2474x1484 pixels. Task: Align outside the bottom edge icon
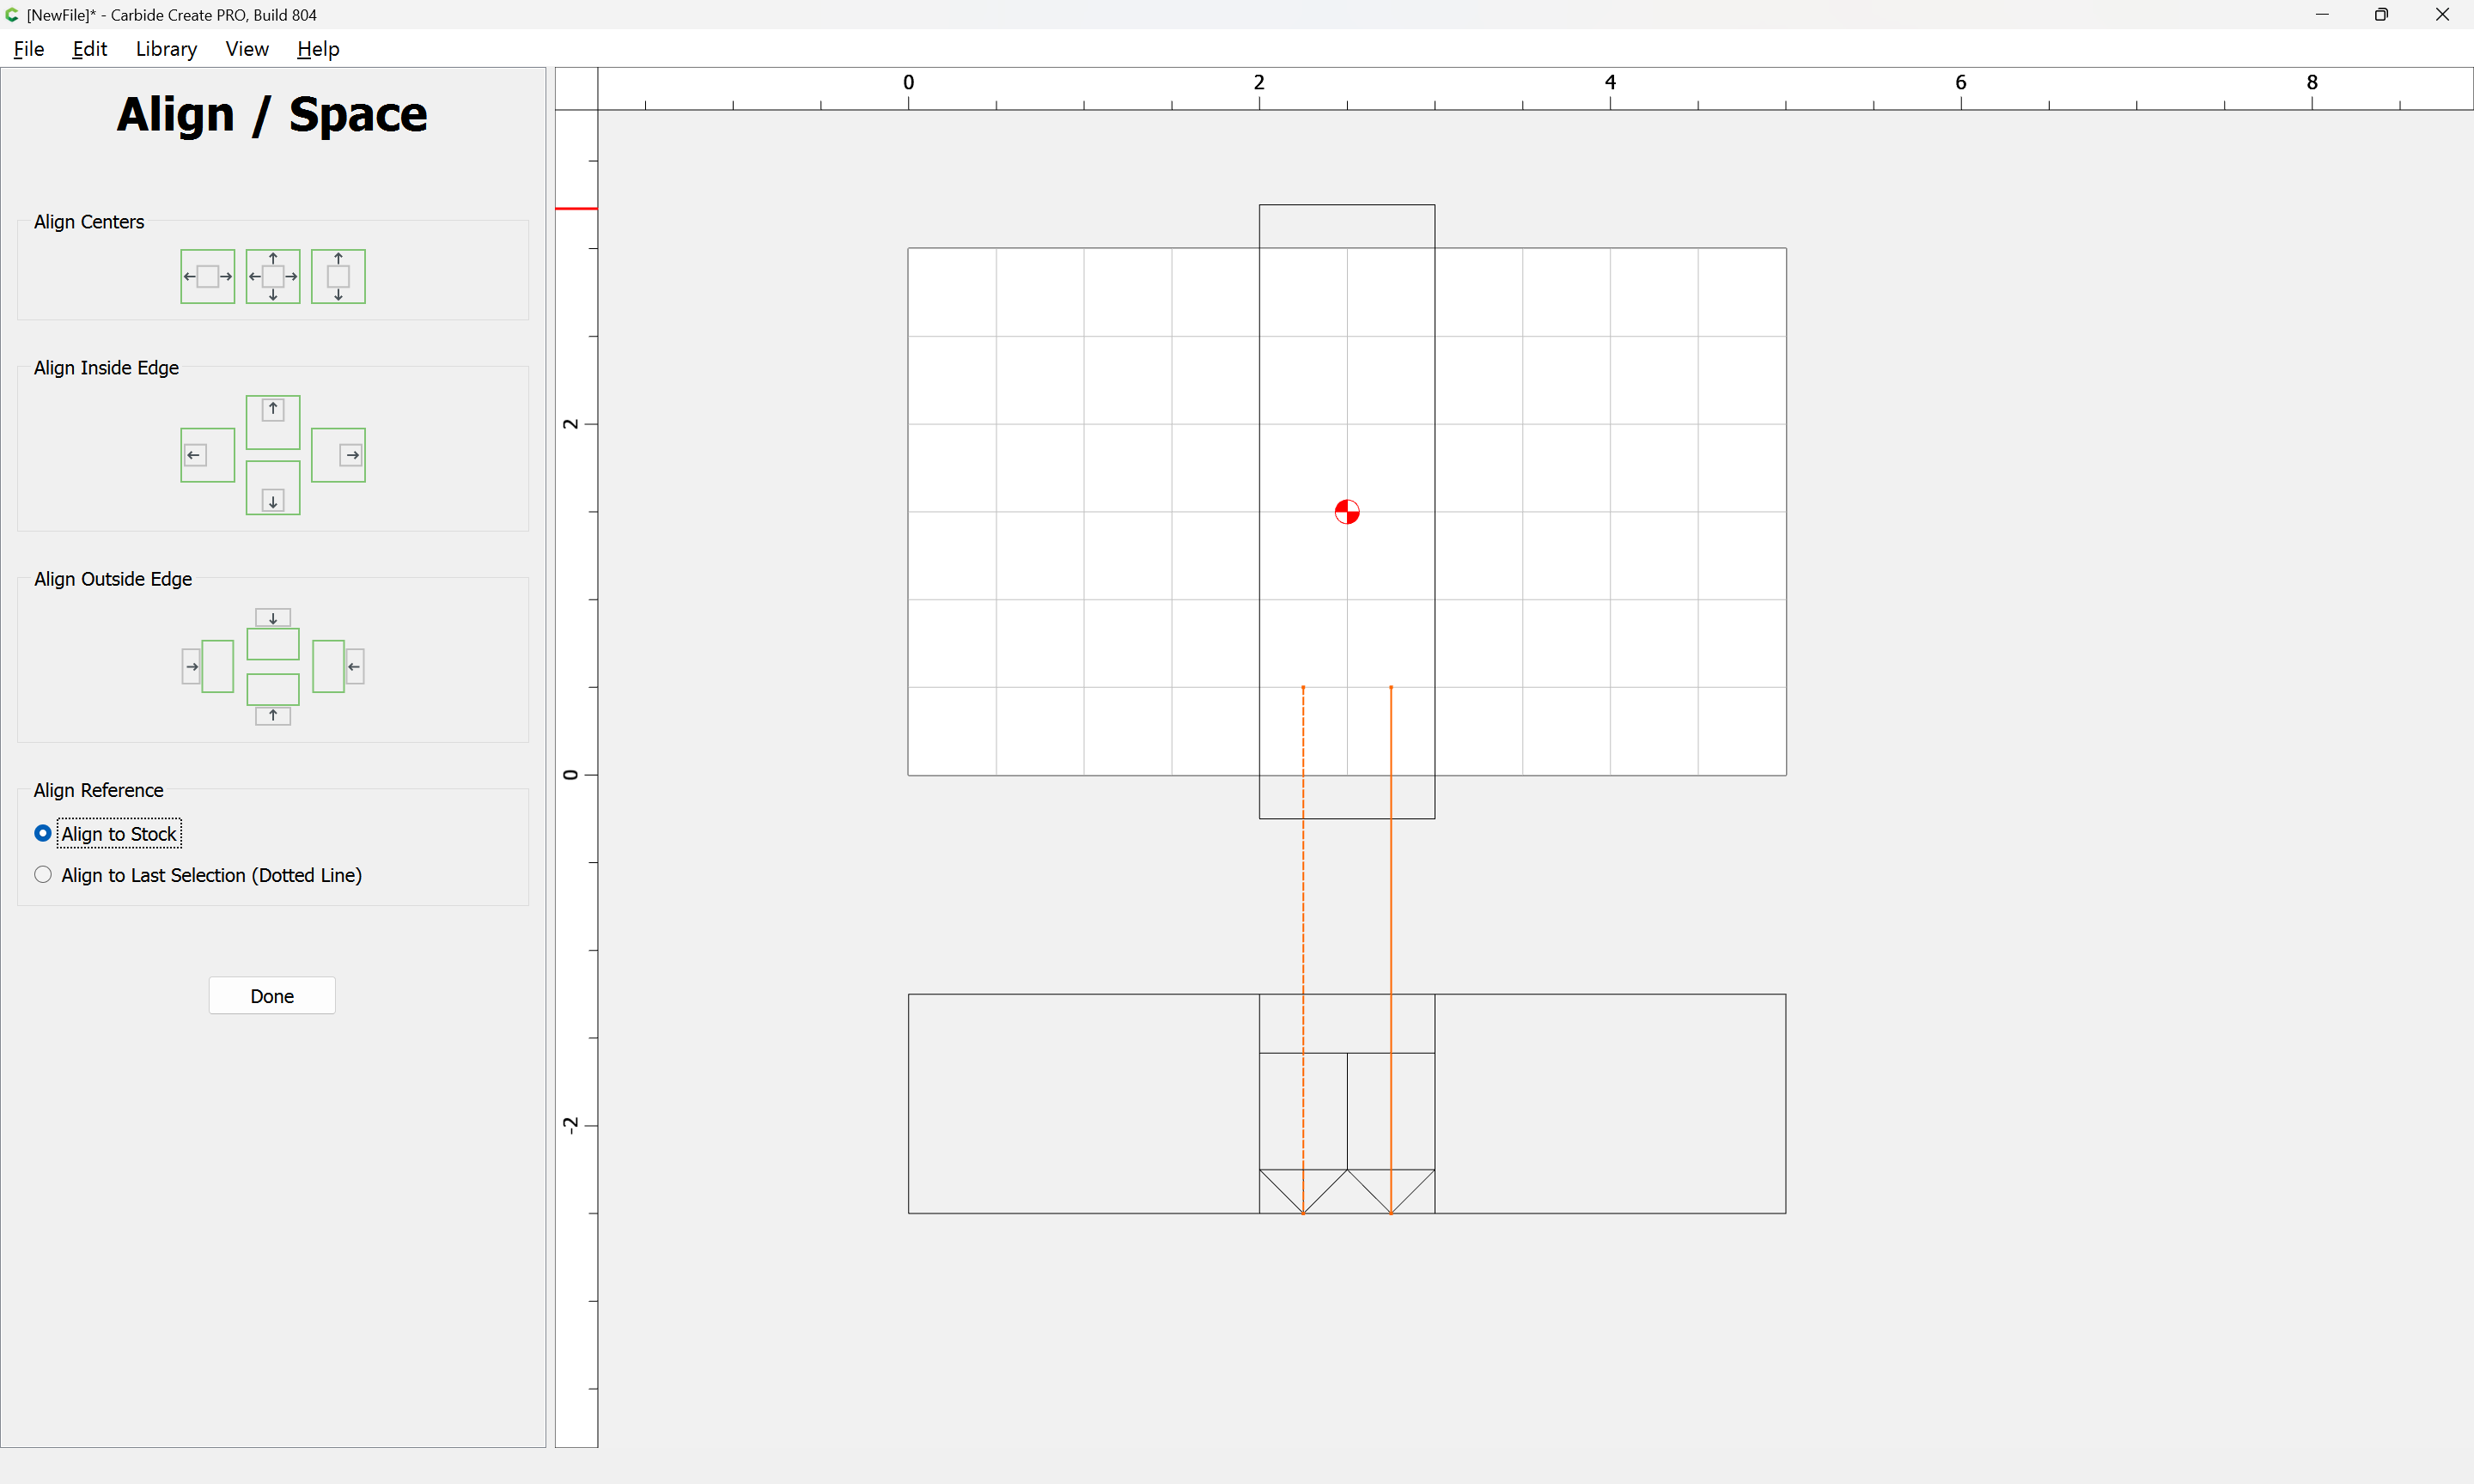(x=273, y=699)
